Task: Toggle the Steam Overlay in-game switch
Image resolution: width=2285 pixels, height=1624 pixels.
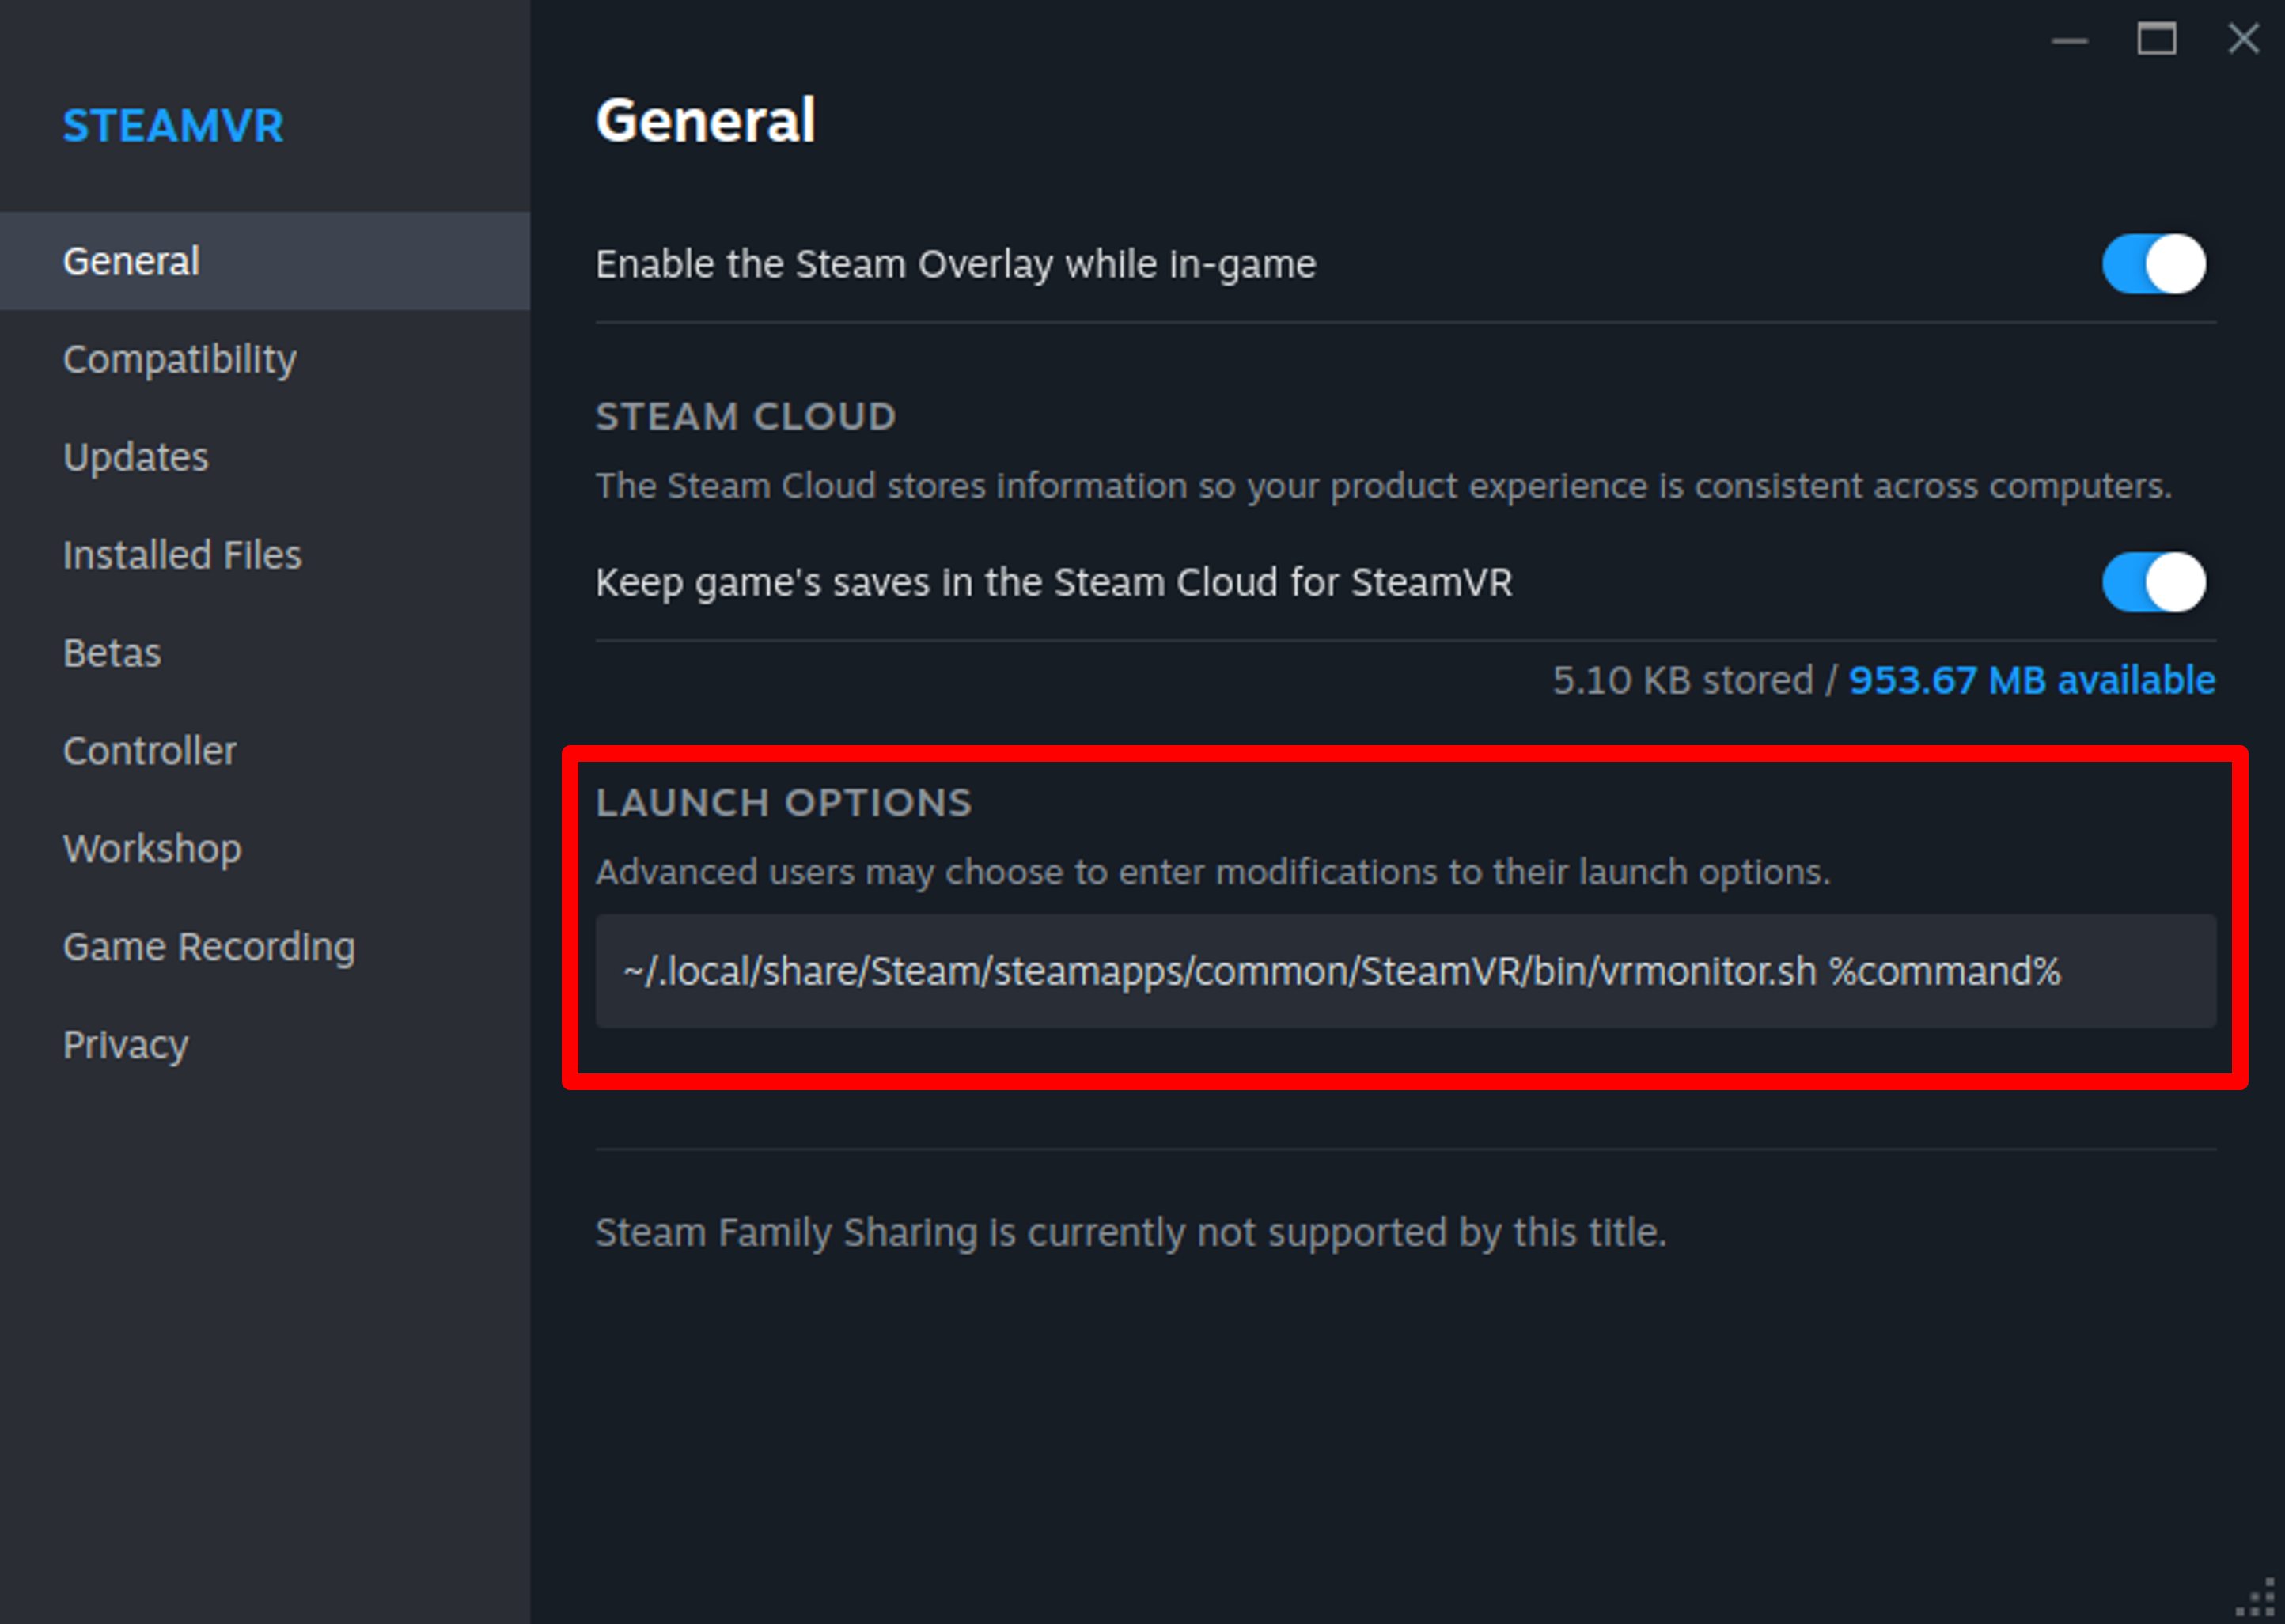Action: coord(2152,264)
